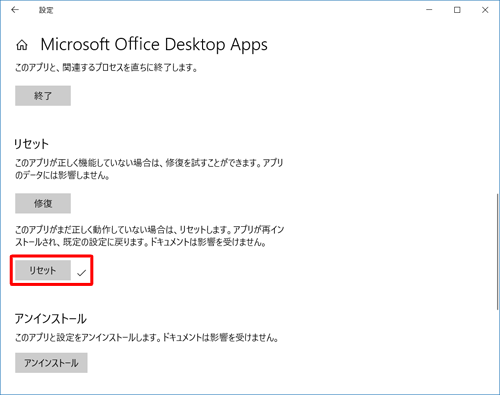Click the checkmark beside リセット button
Image resolution: width=500 pixels, height=395 pixels.
coord(81,273)
